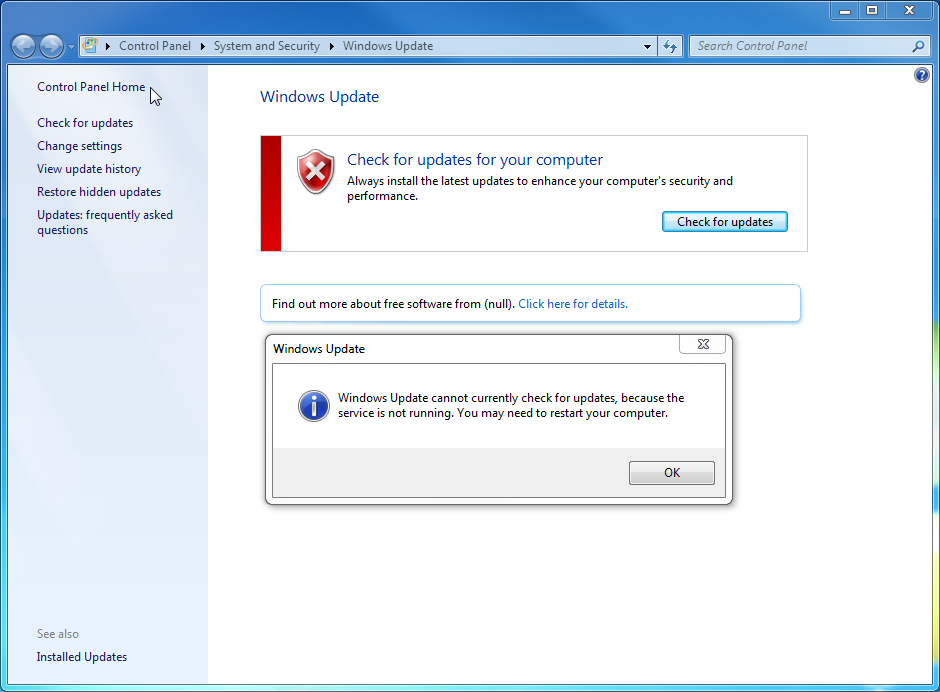Click Check for updates for your computer heading
The width and height of the screenshot is (940, 692).
pos(475,160)
